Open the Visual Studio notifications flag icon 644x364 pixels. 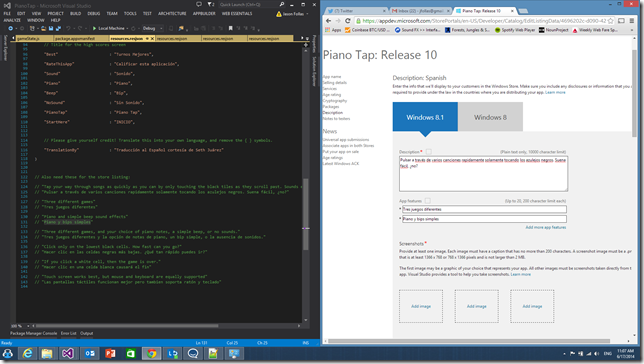coord(211,5)
